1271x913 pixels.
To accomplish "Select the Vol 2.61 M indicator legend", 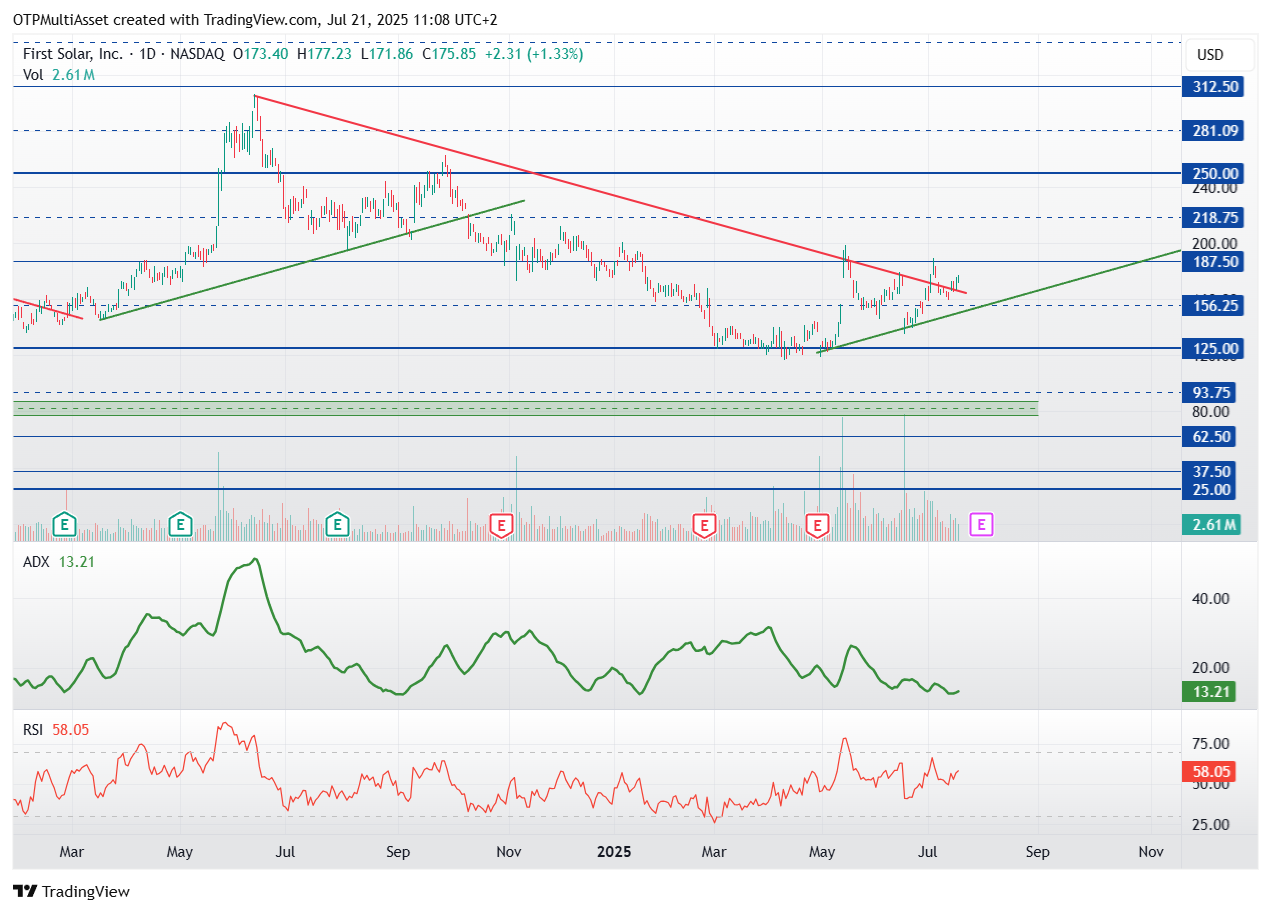I will click(59, 74).
